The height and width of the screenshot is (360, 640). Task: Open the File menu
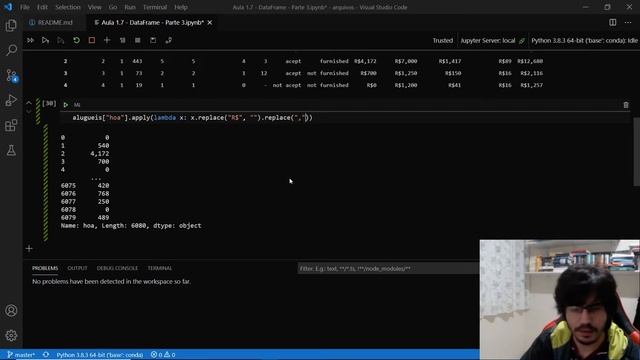pyautogui.click(x=25, y=7)
